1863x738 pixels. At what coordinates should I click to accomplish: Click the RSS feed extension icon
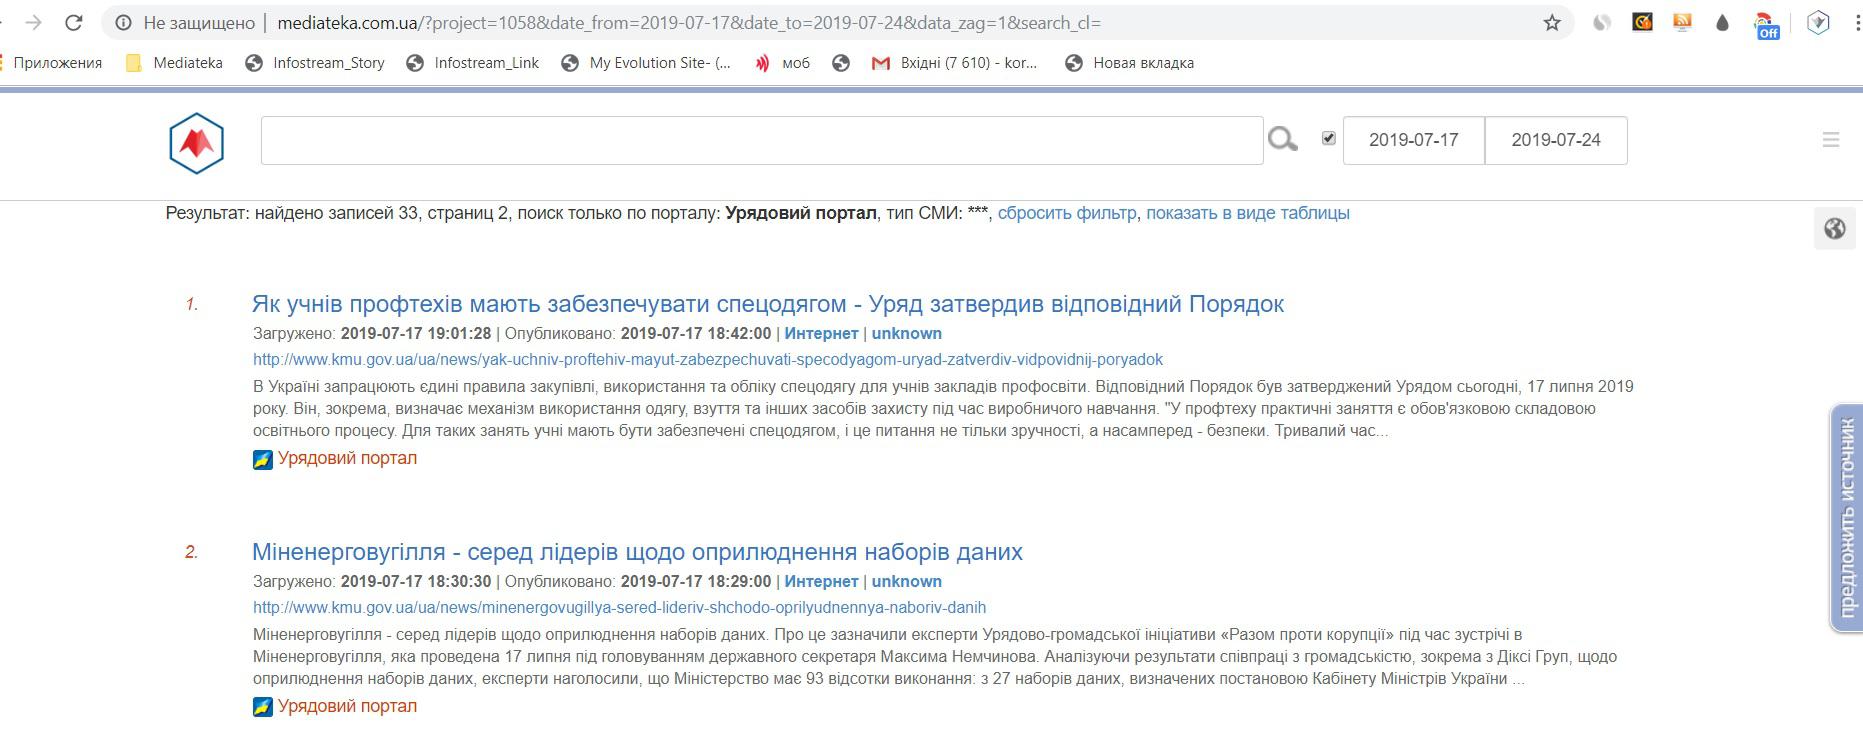click(1682, 23)
